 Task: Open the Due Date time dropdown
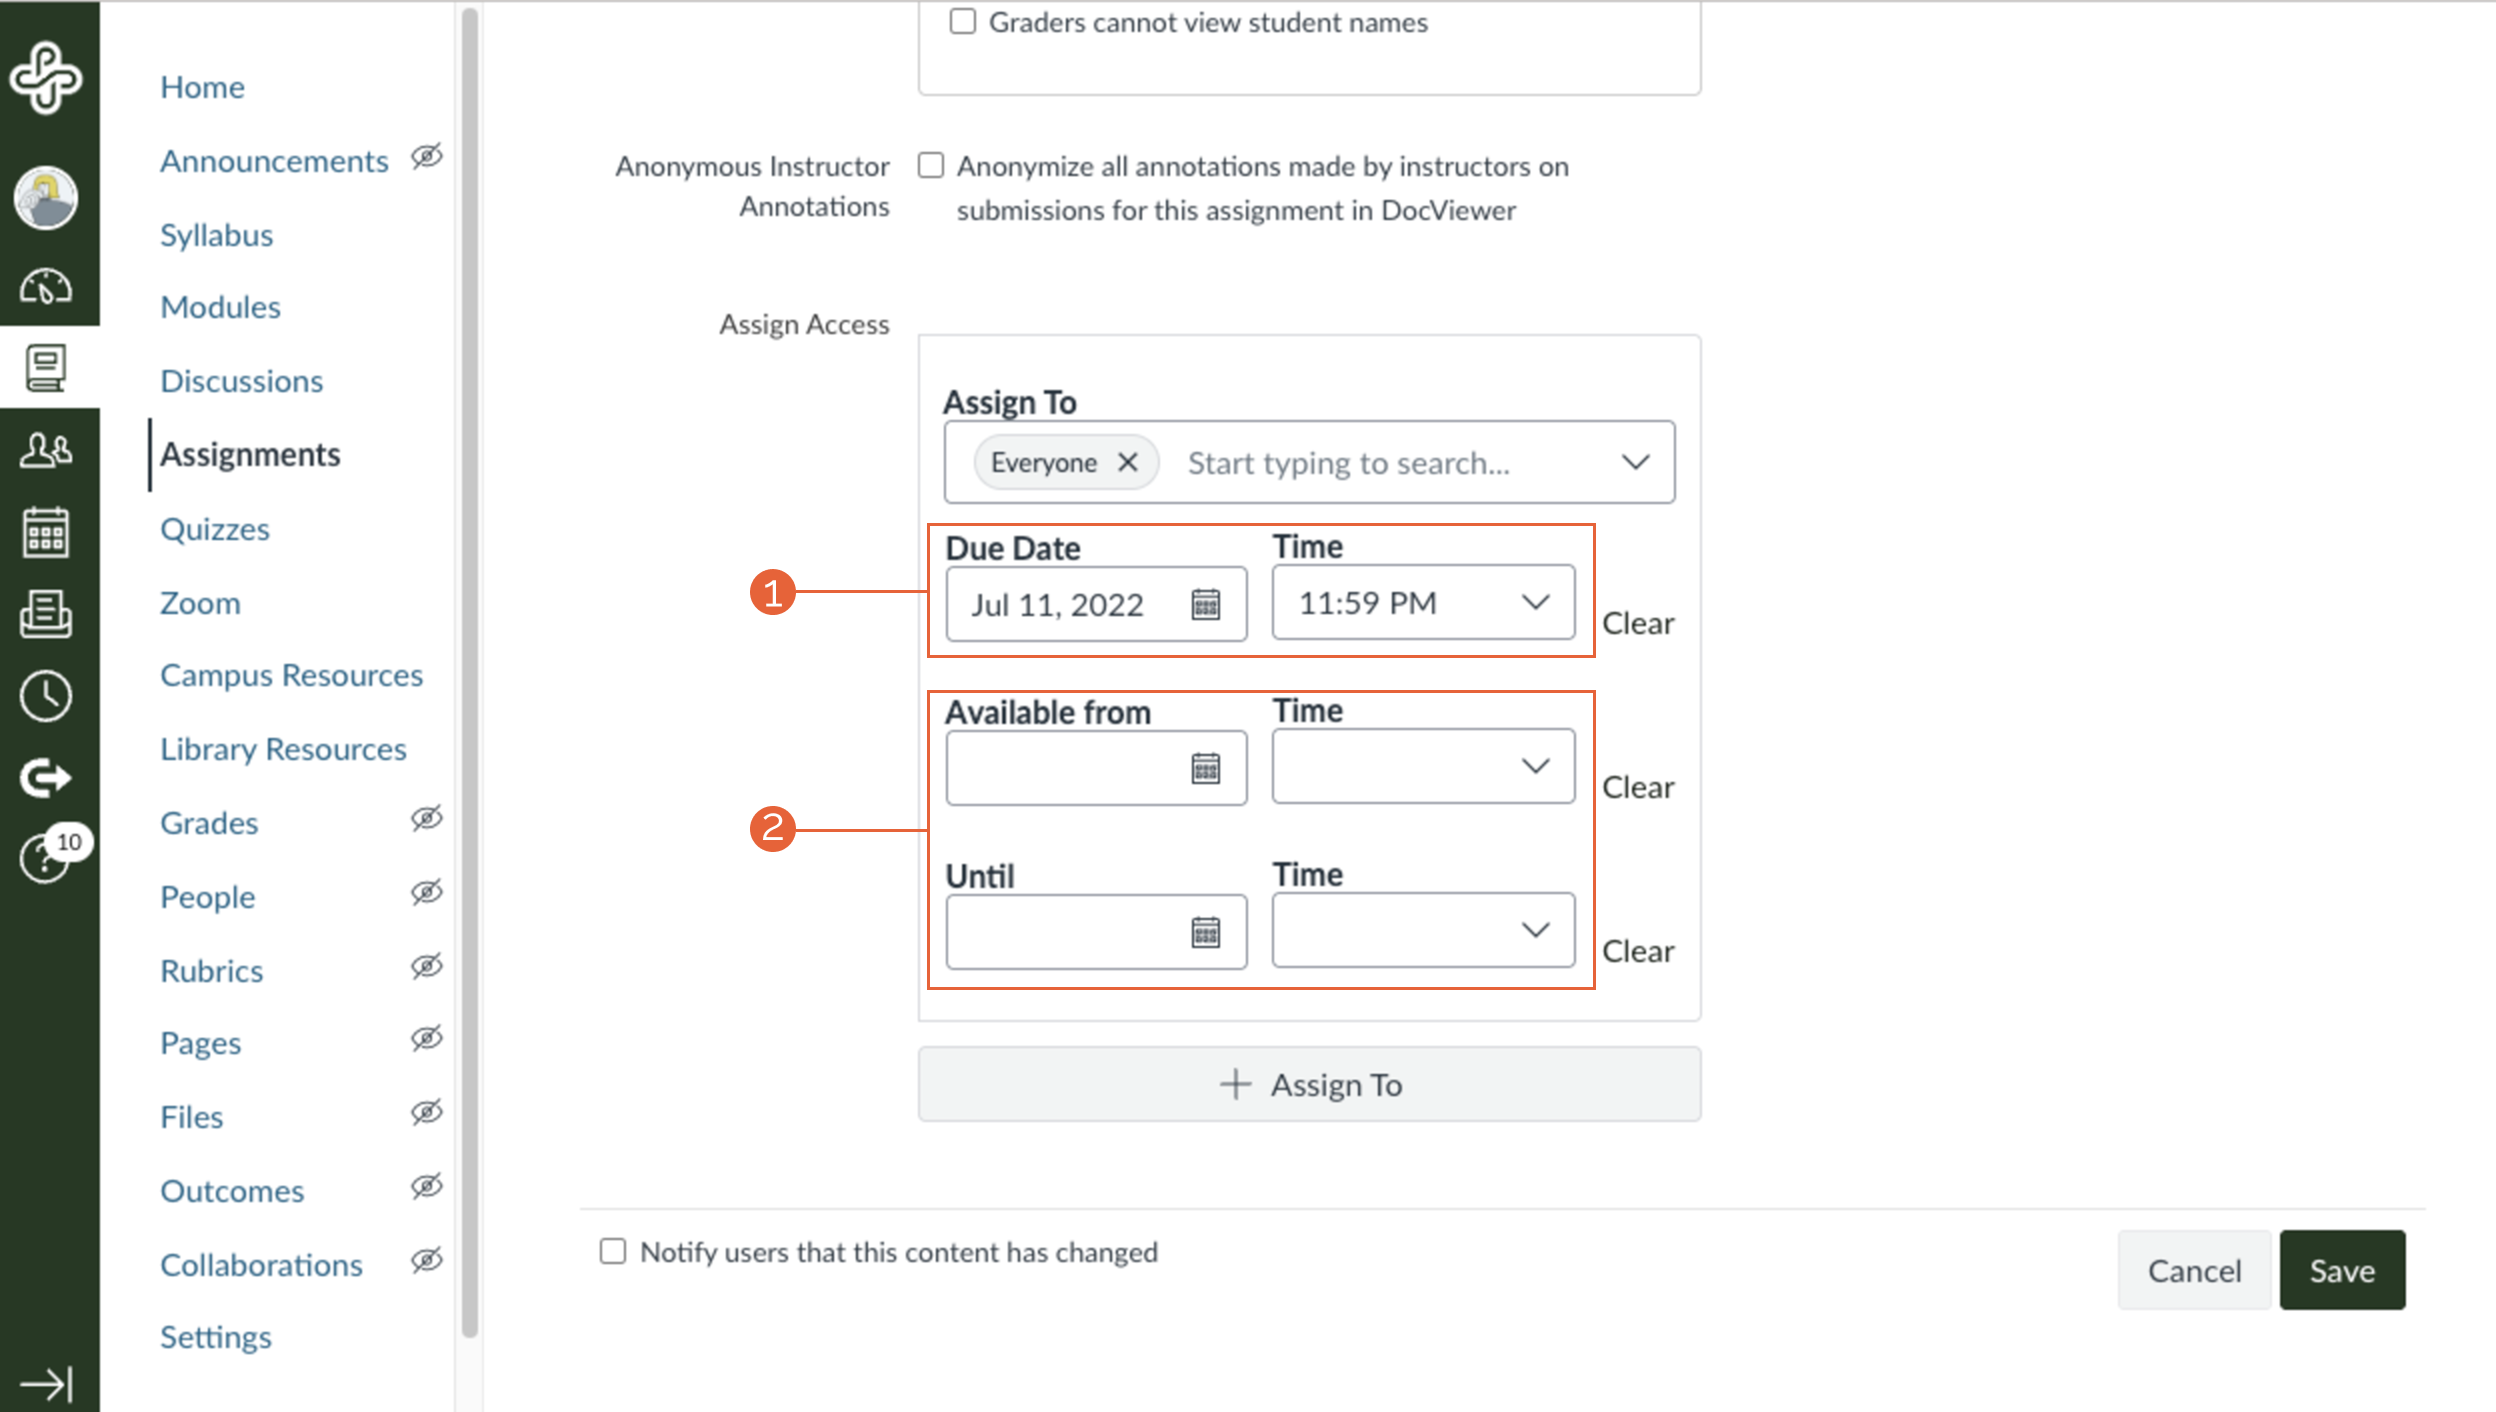coord(1423,603)
